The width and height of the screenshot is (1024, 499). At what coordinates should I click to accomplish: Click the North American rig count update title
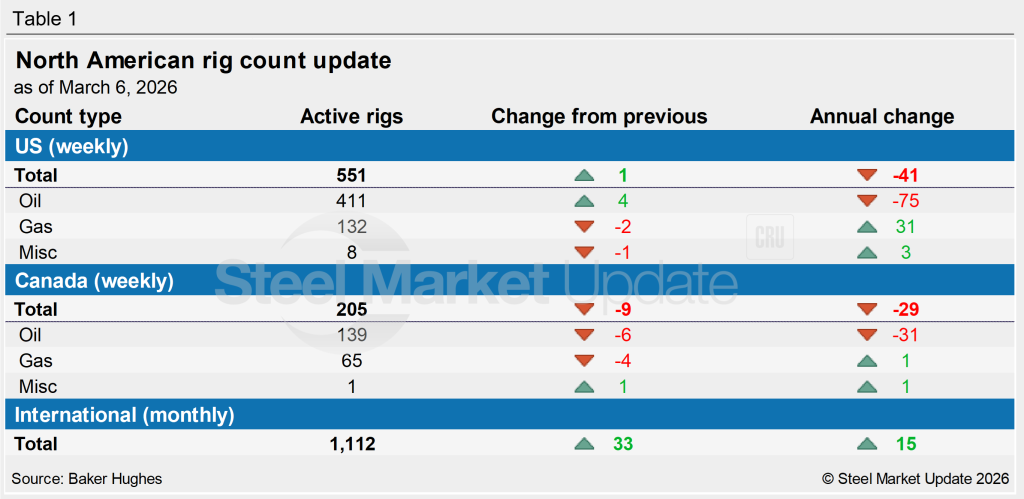point(203,61)
